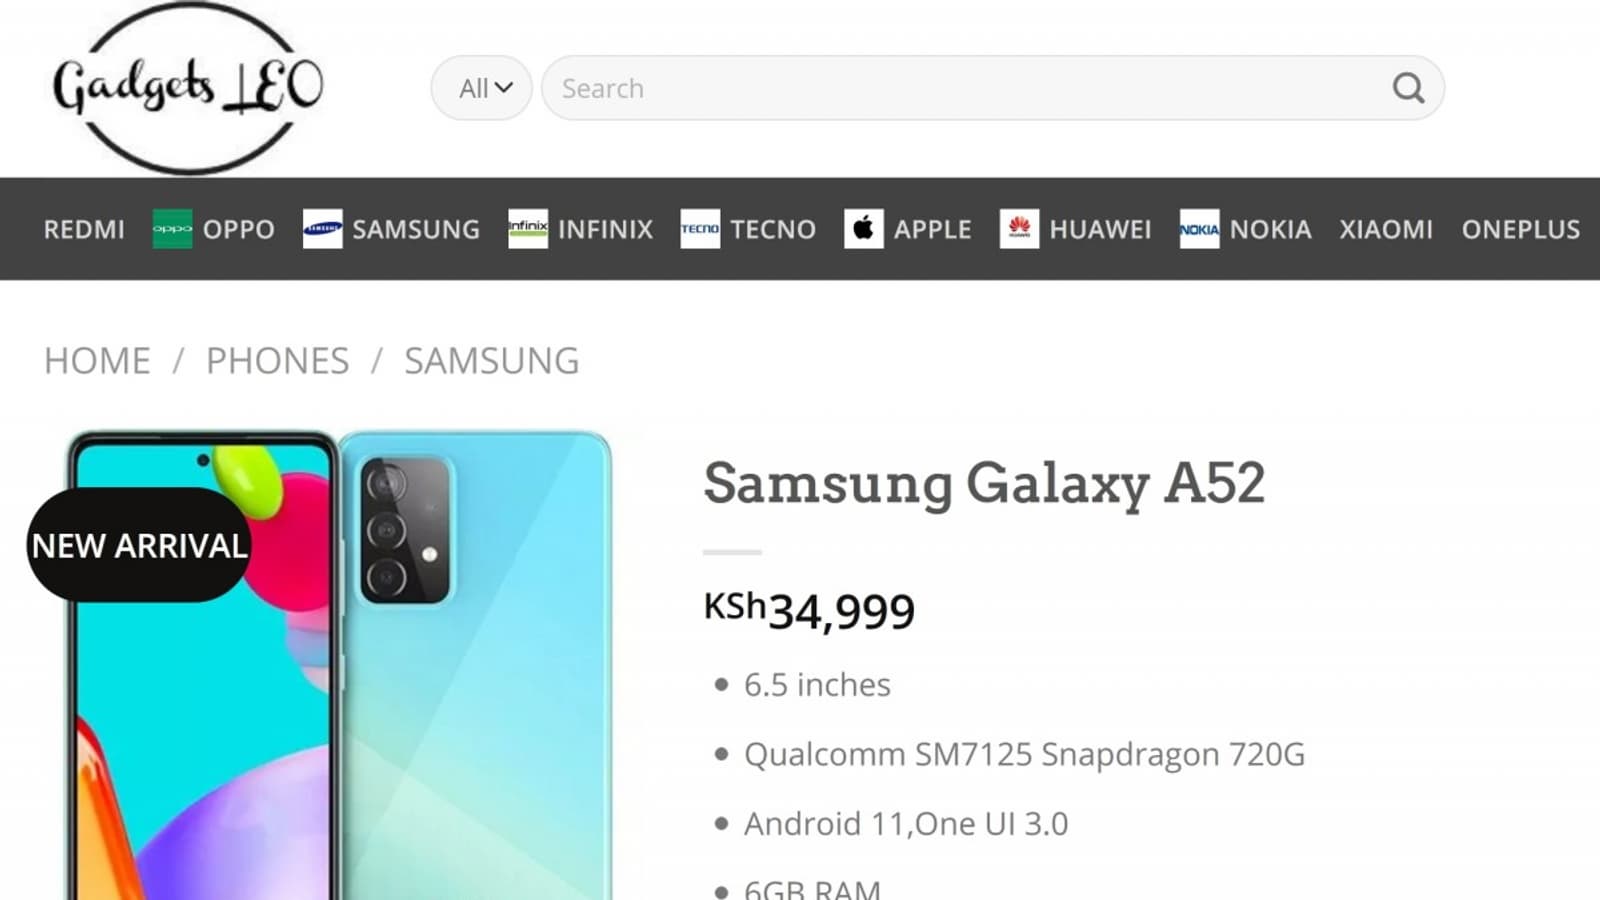Screen dimensions: 1600x900
Task: Click the Samsung brand logo icon
Action: tap(322, 229)
